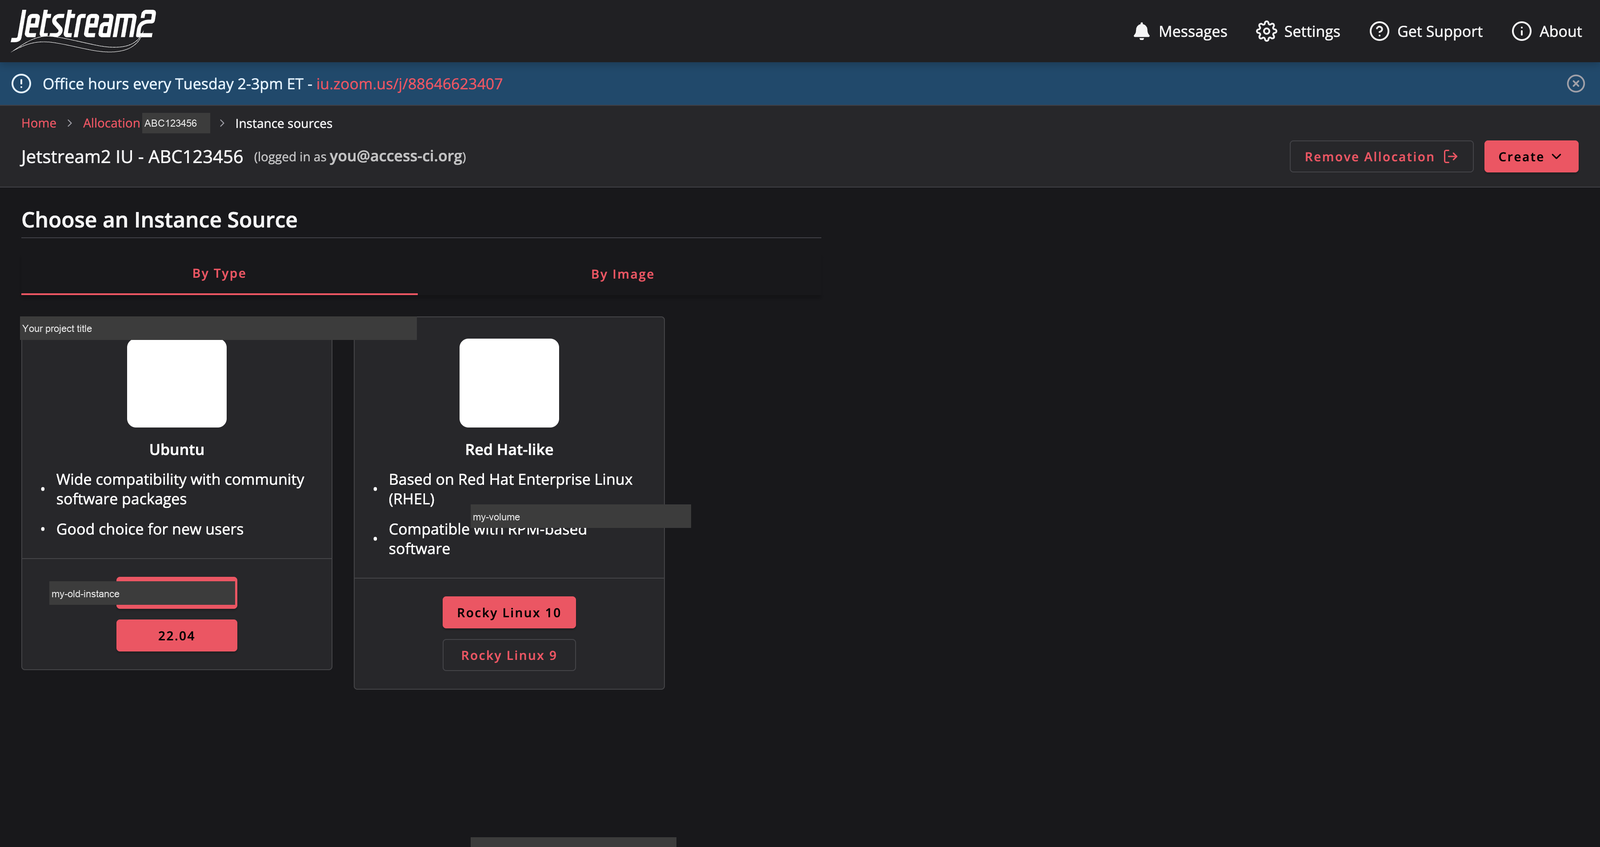Open Settings via the gear icon
1600x847 pixels.
(1266, 31)
